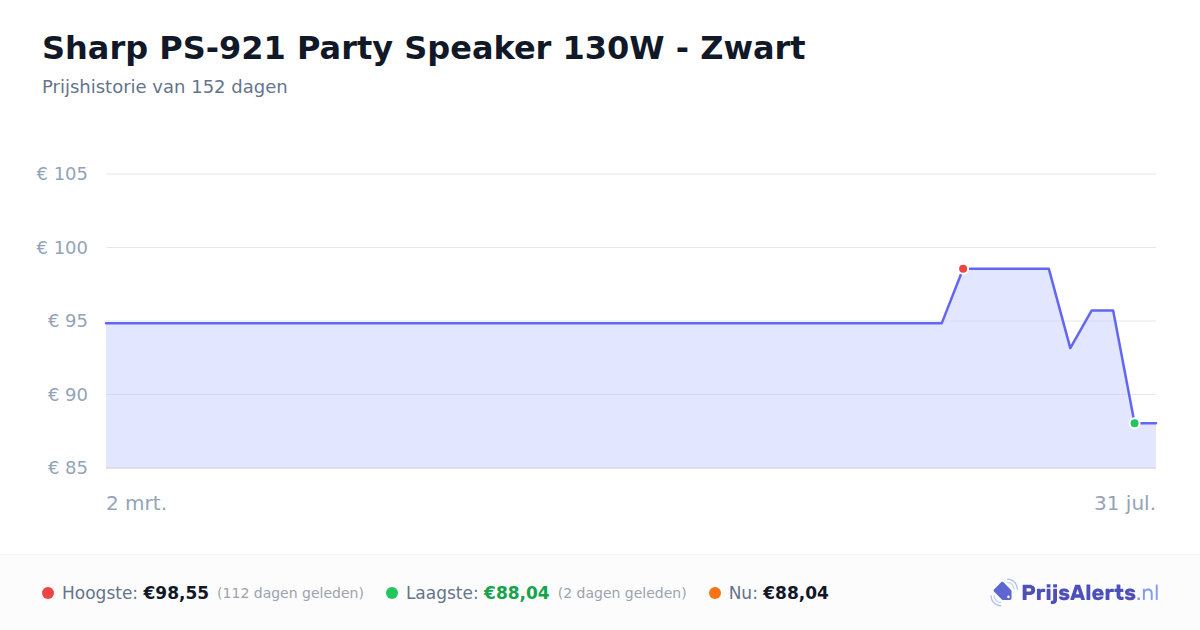Click the Nu €88,04 current price value

click(x=796, y=593)
